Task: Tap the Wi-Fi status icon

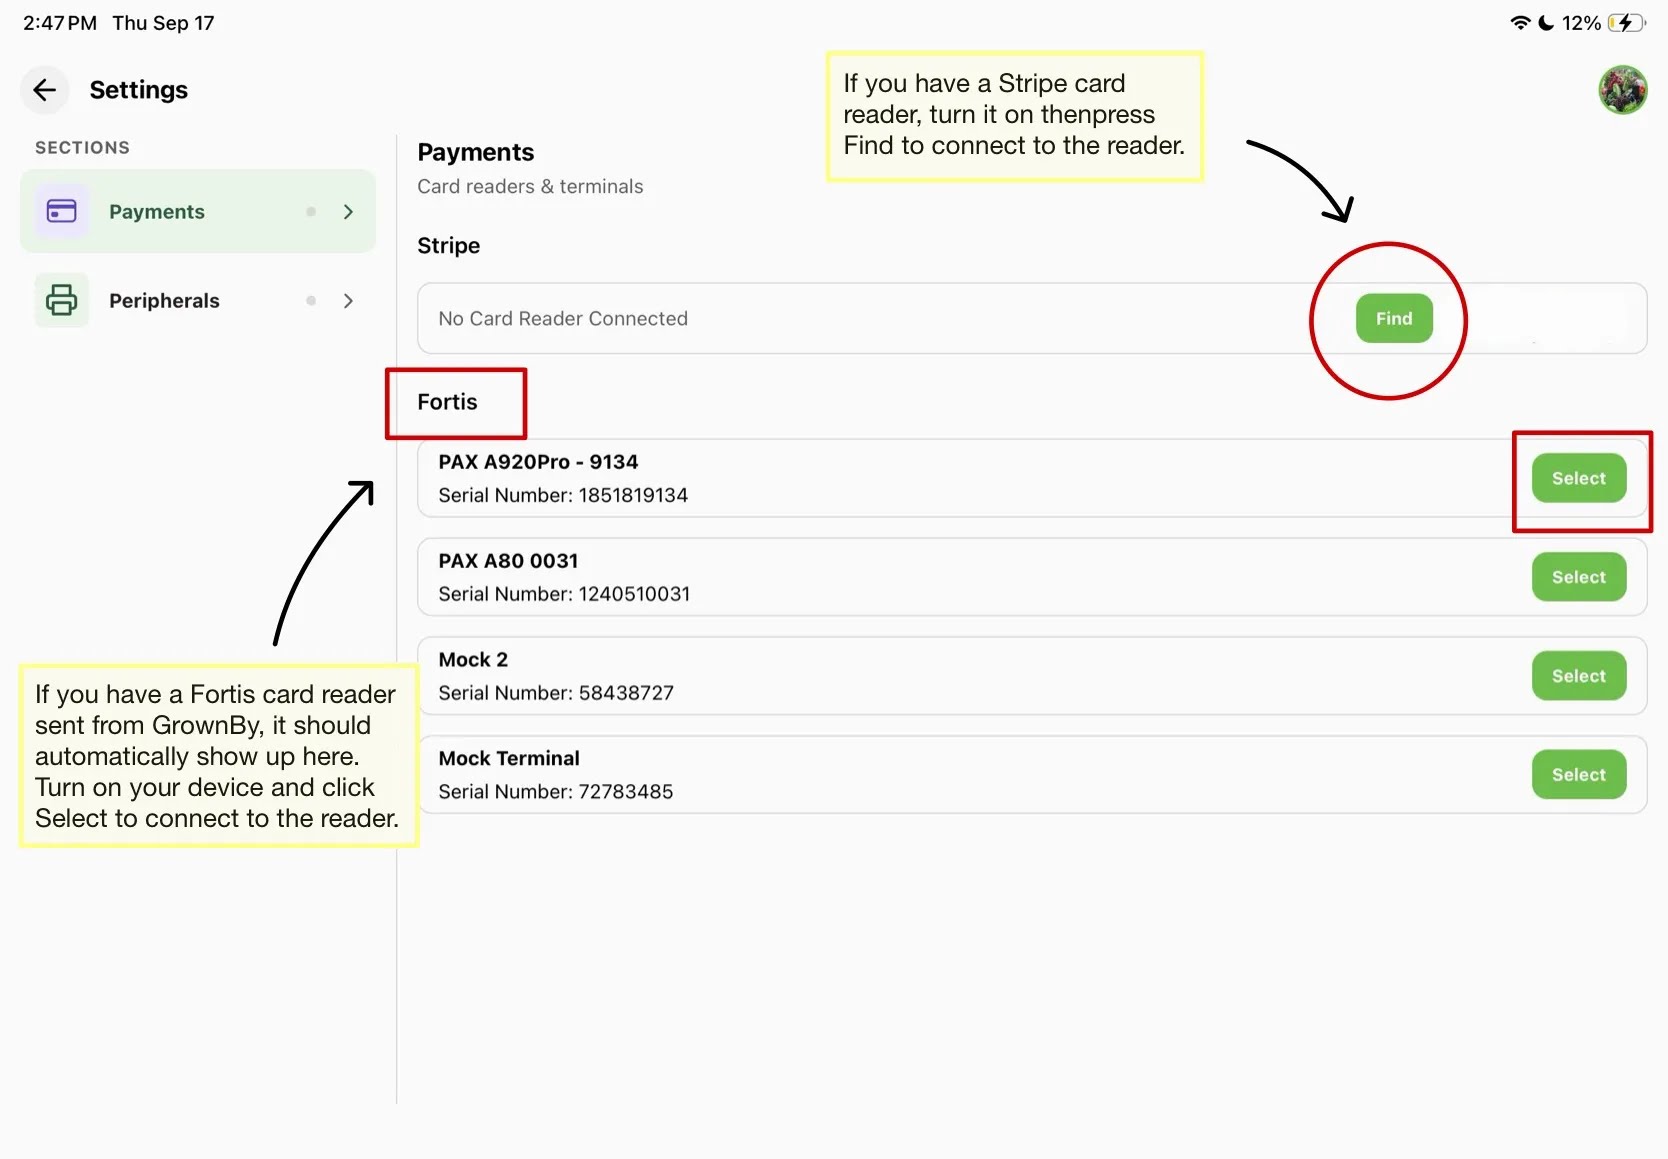Action: (x=1520, y=23)
